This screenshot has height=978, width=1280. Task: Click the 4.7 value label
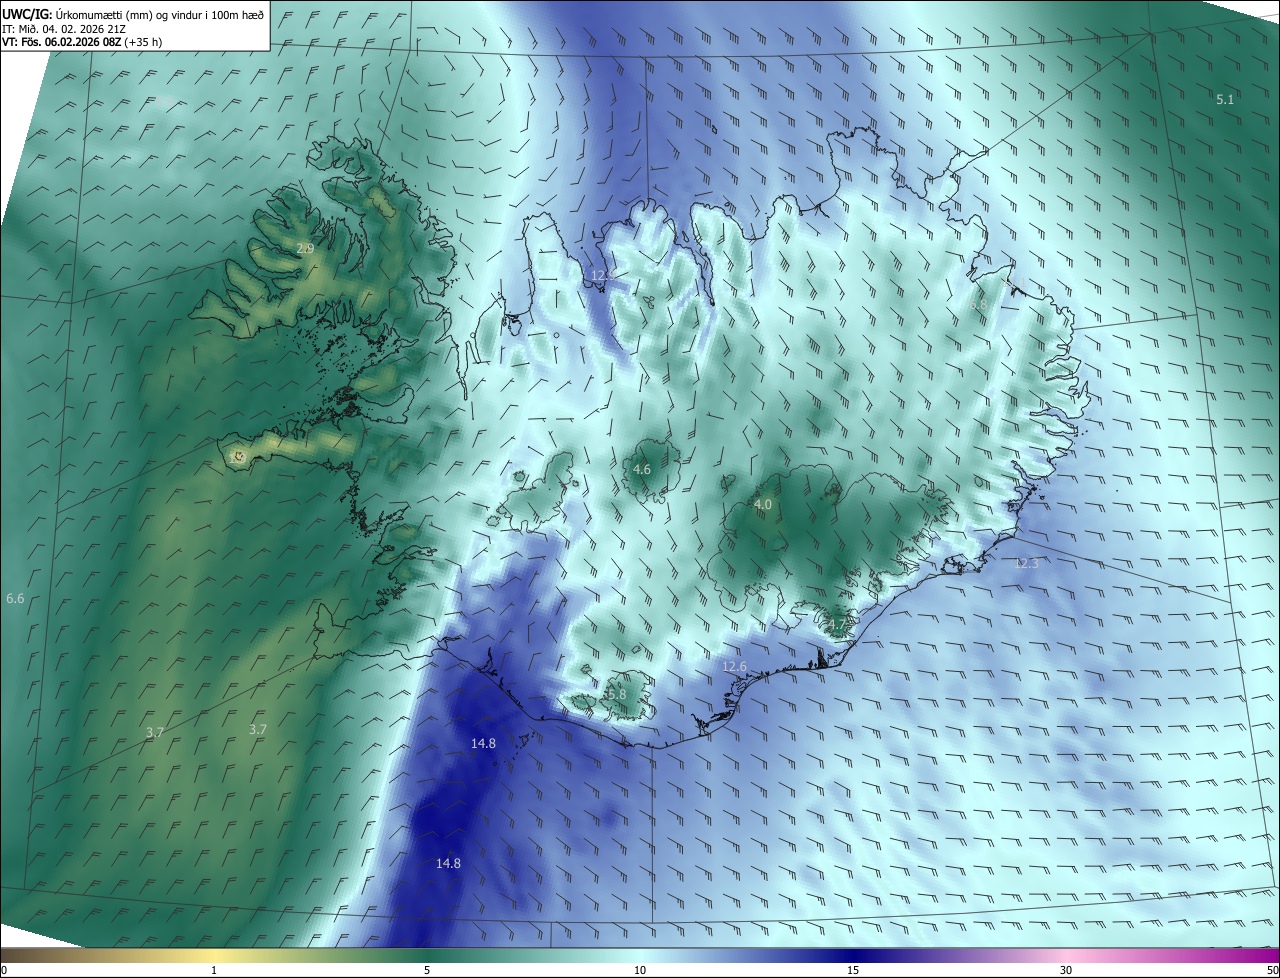click(x=838, y=625)
